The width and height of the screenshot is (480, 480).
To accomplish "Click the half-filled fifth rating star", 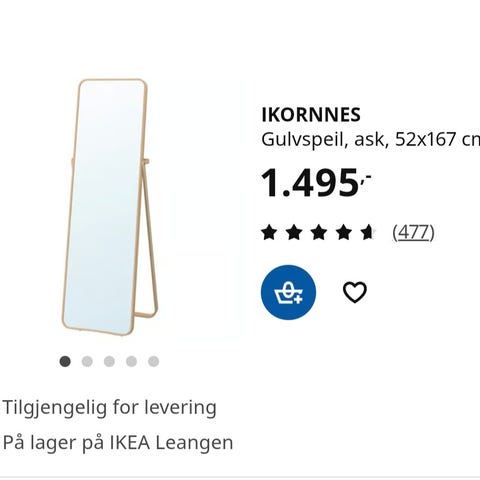I will (368, 232).
